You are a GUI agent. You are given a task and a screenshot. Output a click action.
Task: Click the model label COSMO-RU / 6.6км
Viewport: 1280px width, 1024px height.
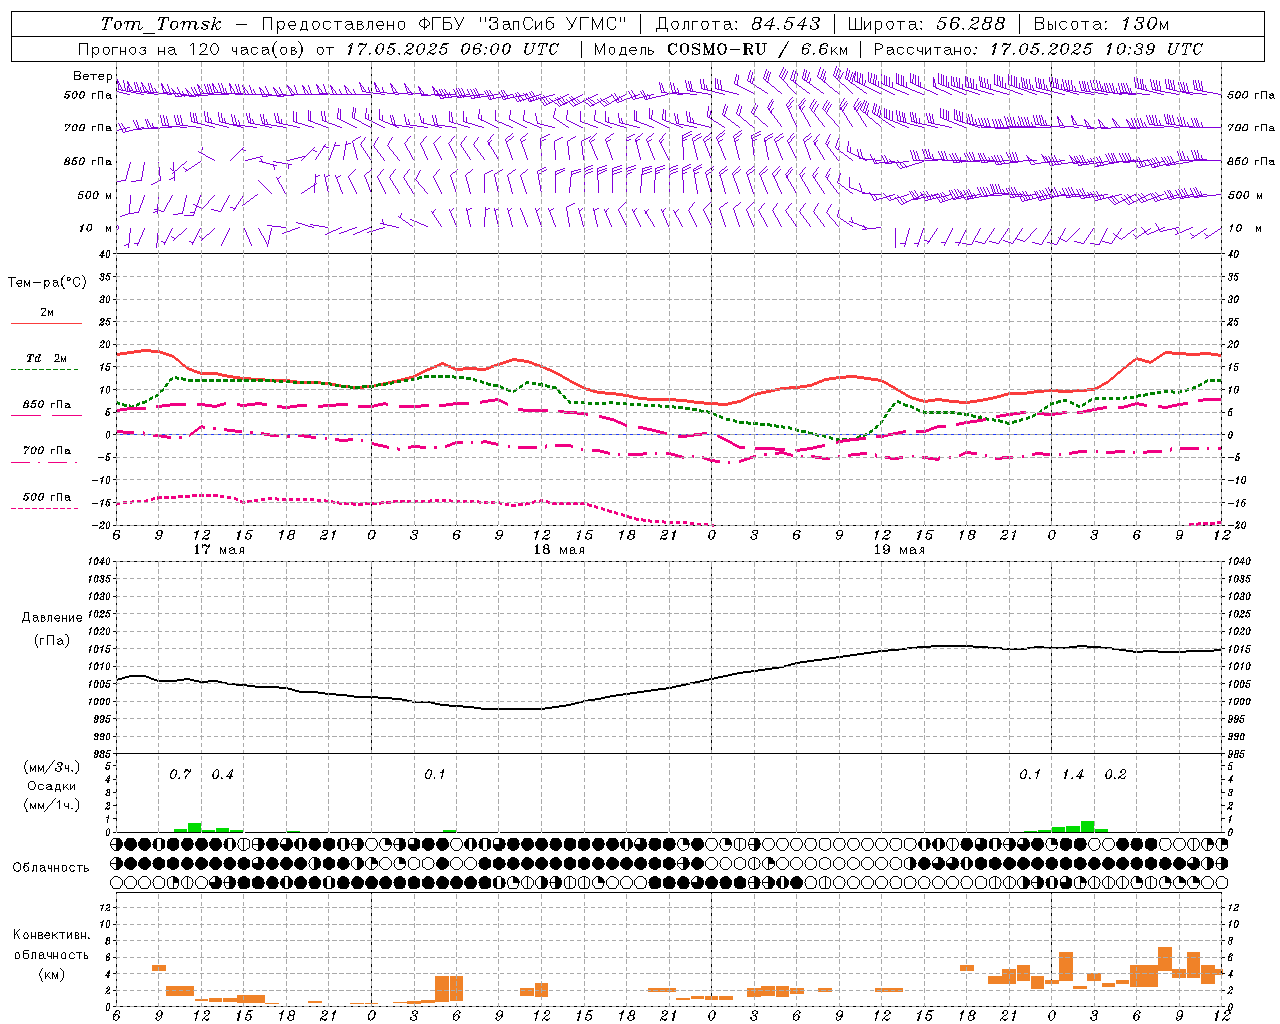coord(757,49)
